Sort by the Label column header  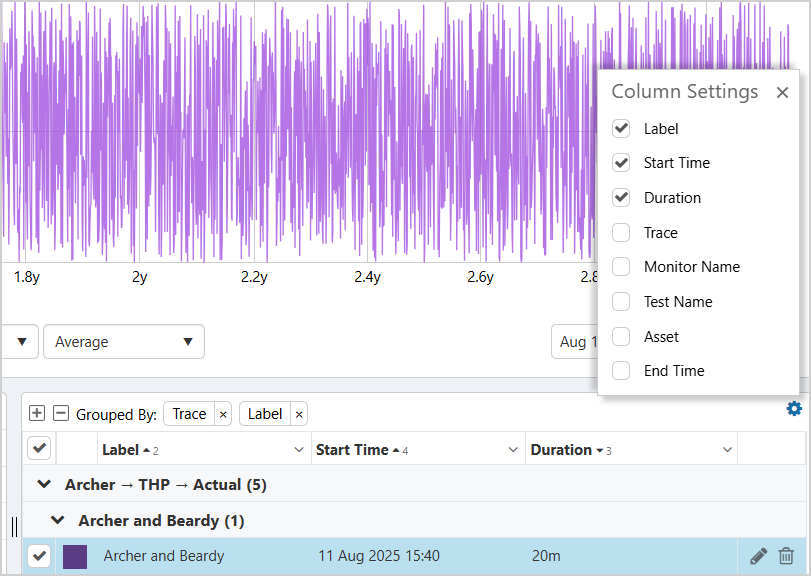[x=120, y=450]
